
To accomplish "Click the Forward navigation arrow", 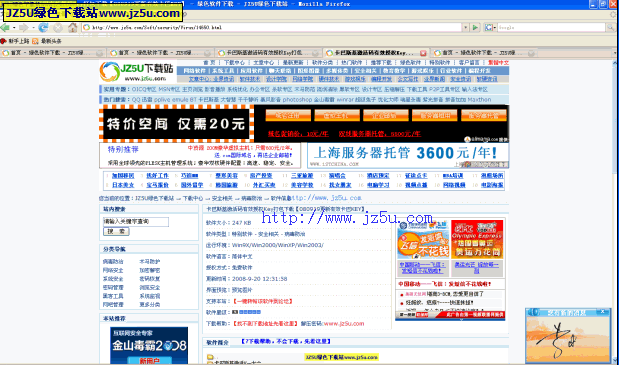I will 23,28.
